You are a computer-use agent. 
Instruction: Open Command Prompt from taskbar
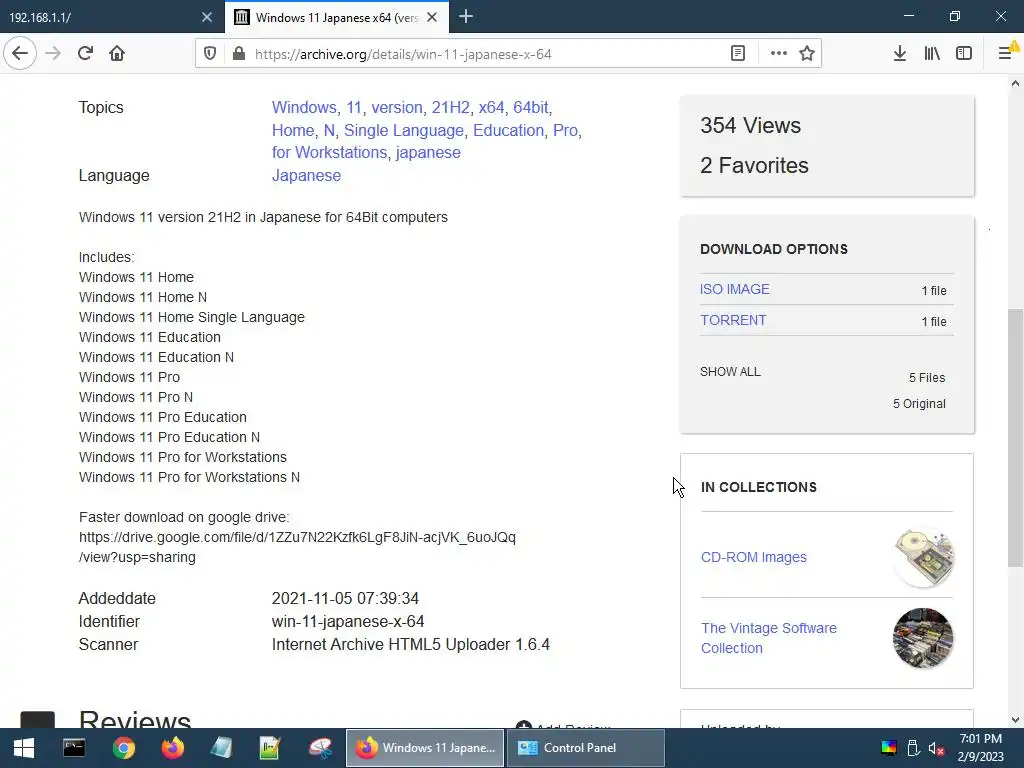[x=74, y=748]
